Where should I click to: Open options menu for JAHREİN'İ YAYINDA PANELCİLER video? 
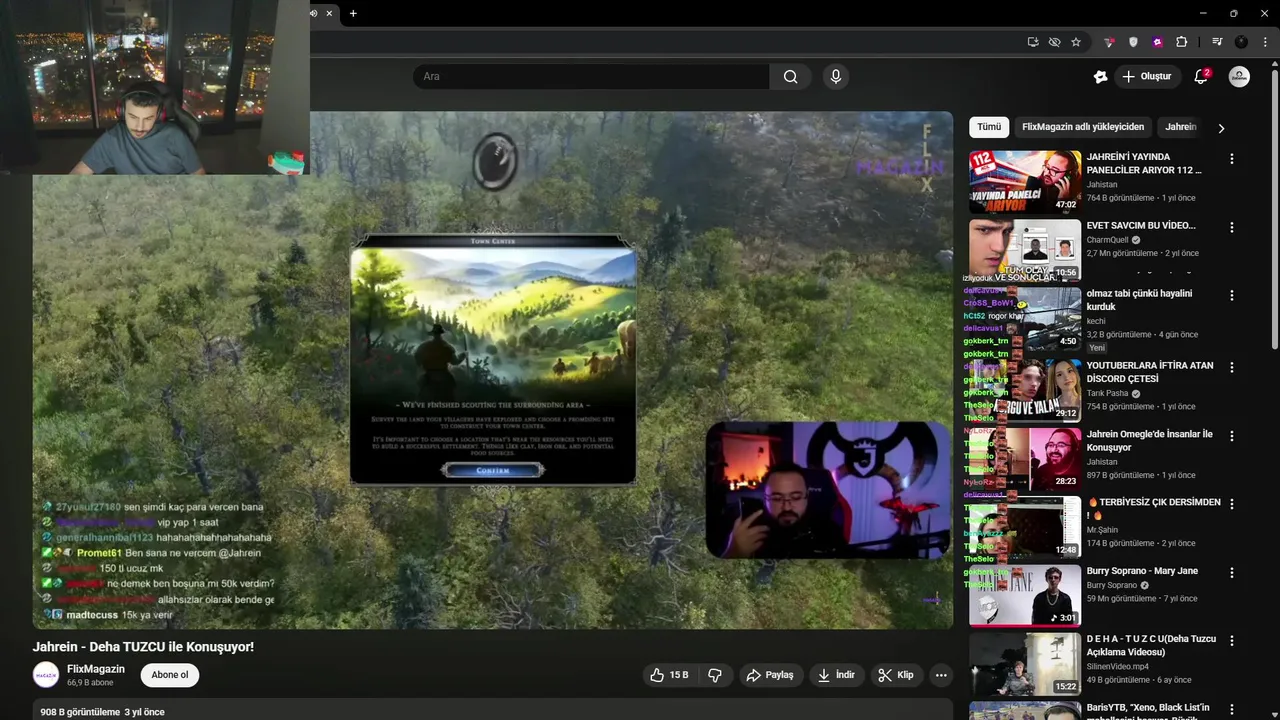(1231, 159)
